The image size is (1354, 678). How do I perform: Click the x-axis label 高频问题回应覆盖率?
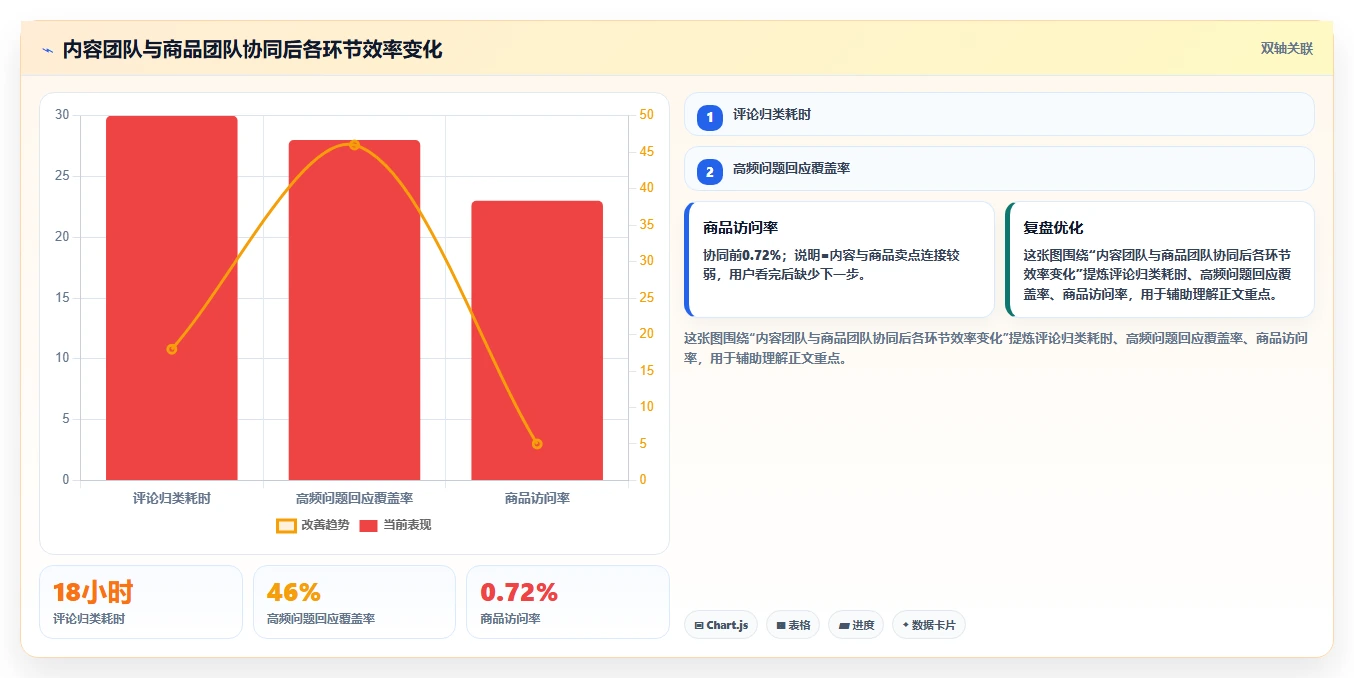pyautogui.click(x=354, y=497)
